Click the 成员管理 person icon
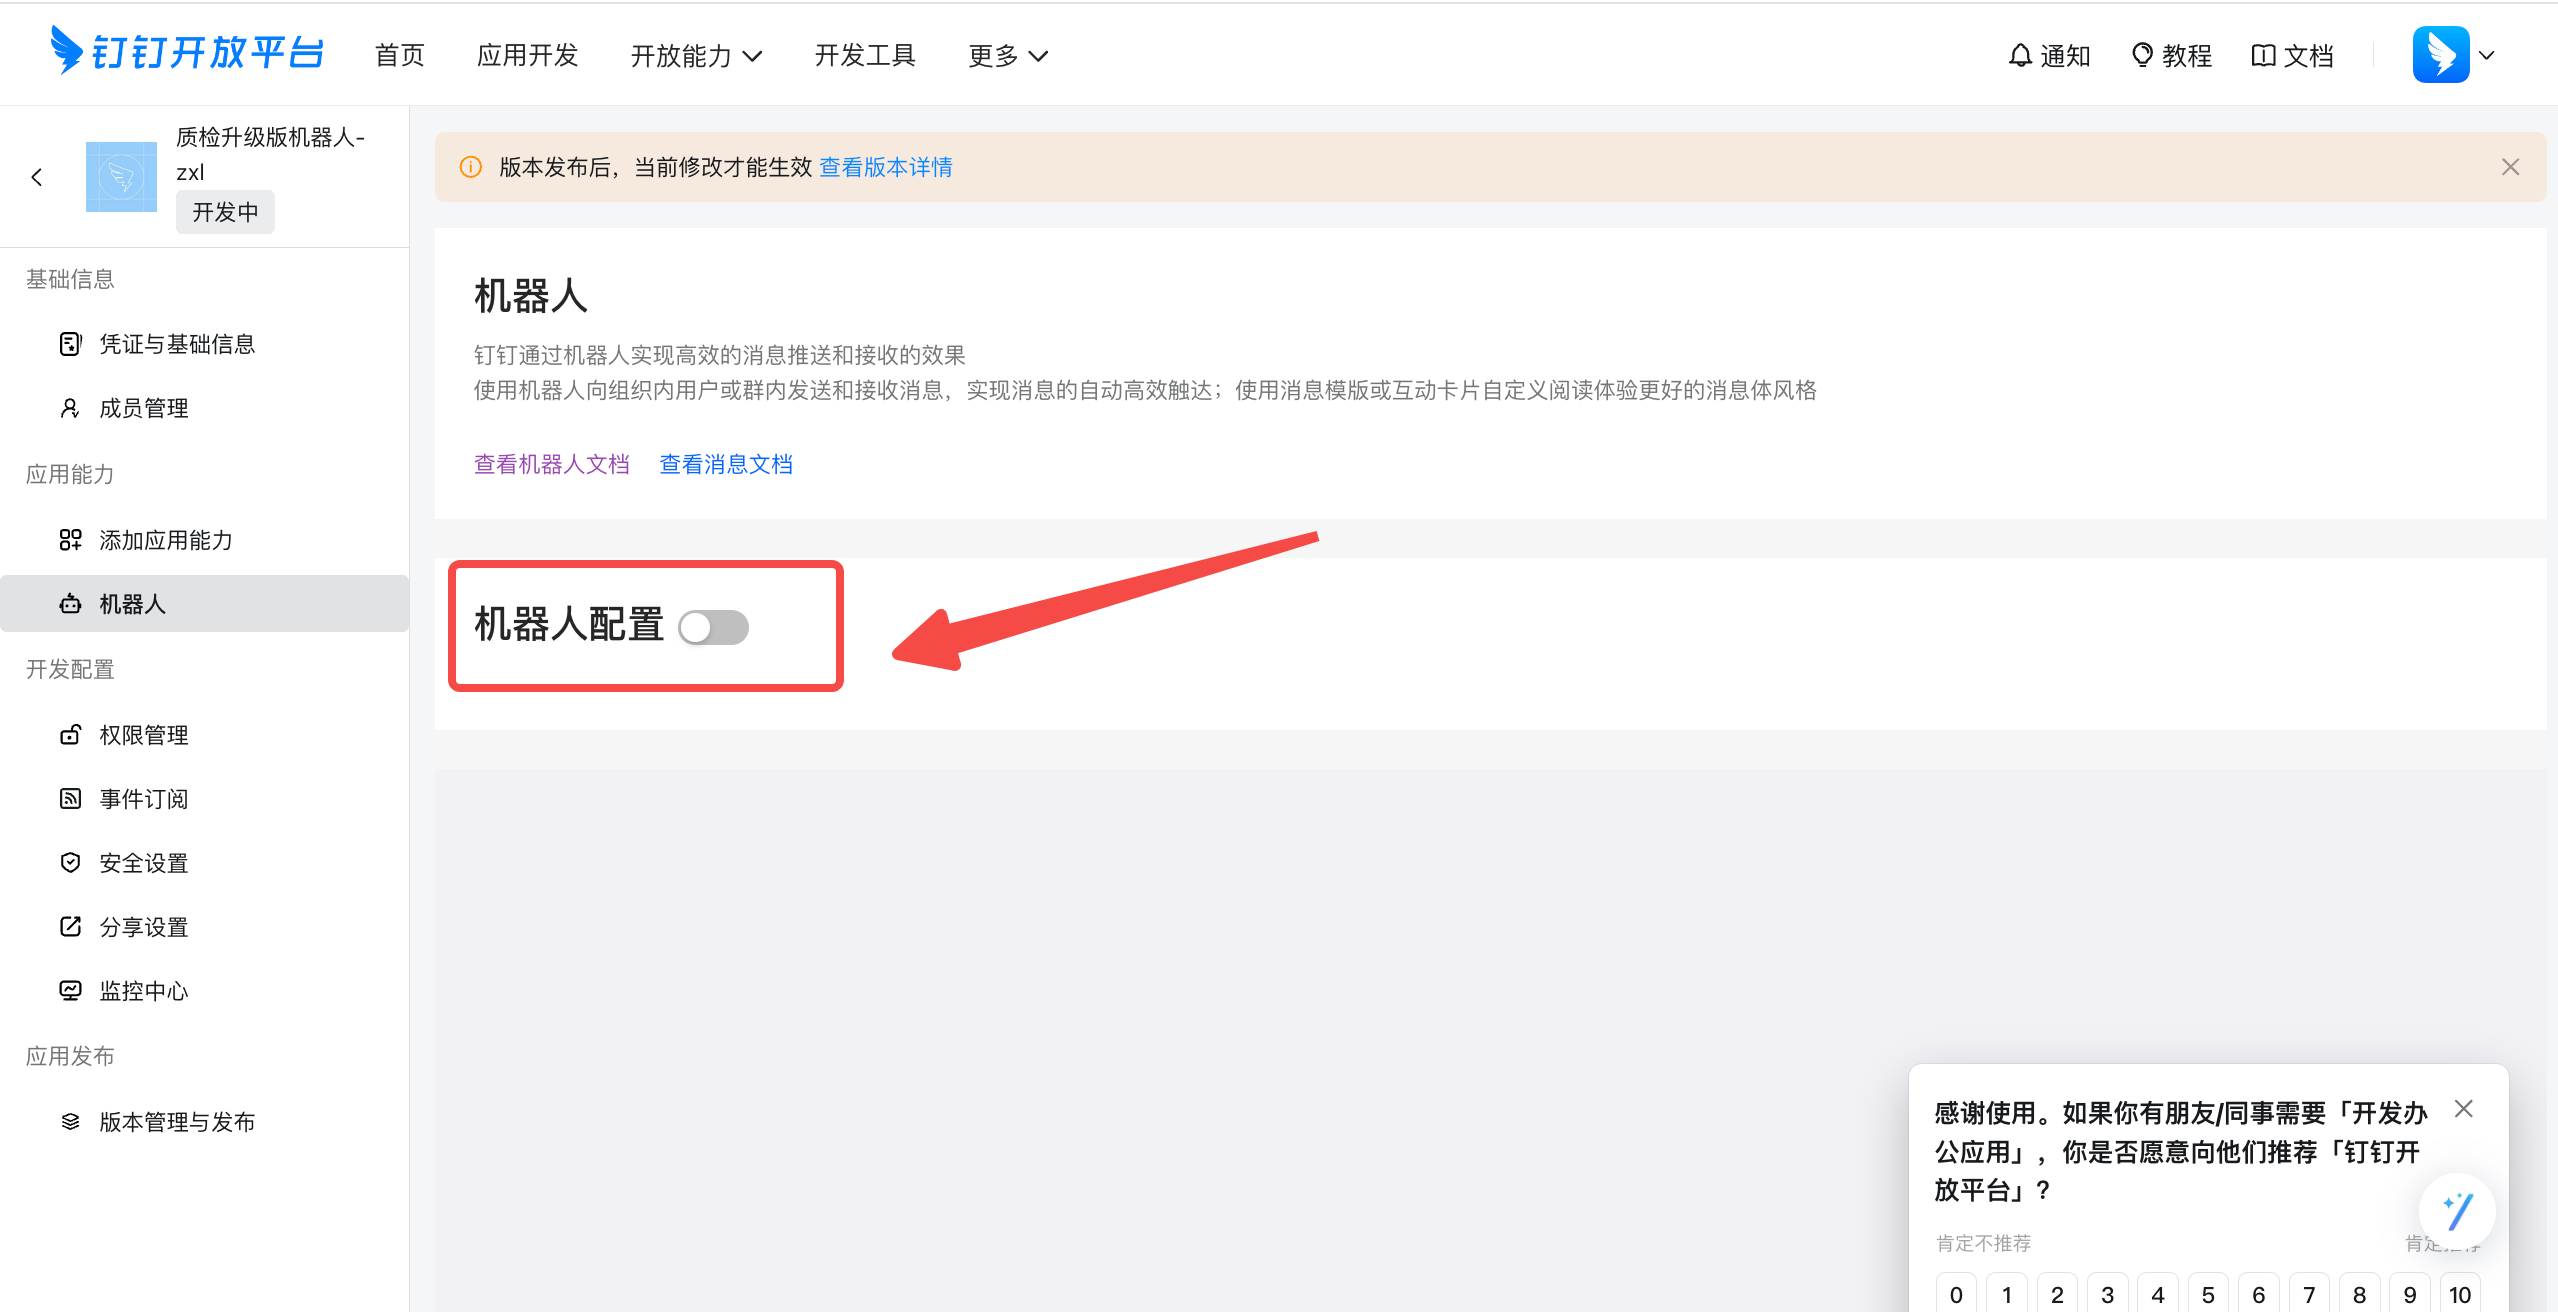 click(70, 408)
